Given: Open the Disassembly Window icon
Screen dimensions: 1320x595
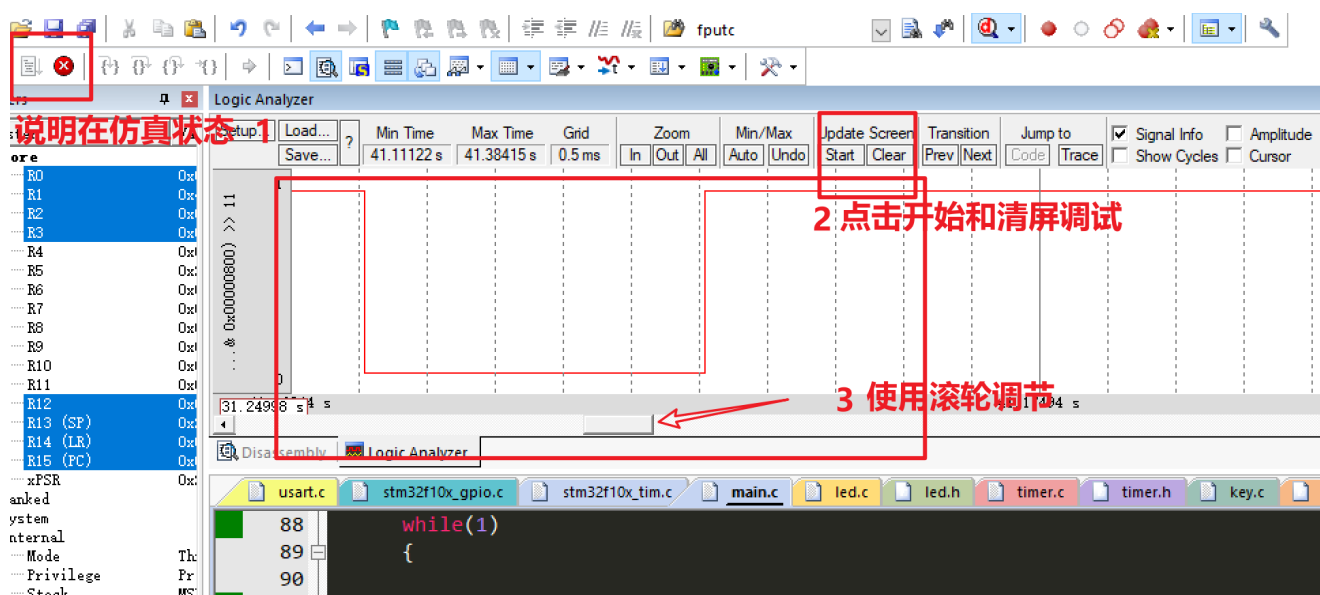Looking at the screenshot, I should pos(326,66).
